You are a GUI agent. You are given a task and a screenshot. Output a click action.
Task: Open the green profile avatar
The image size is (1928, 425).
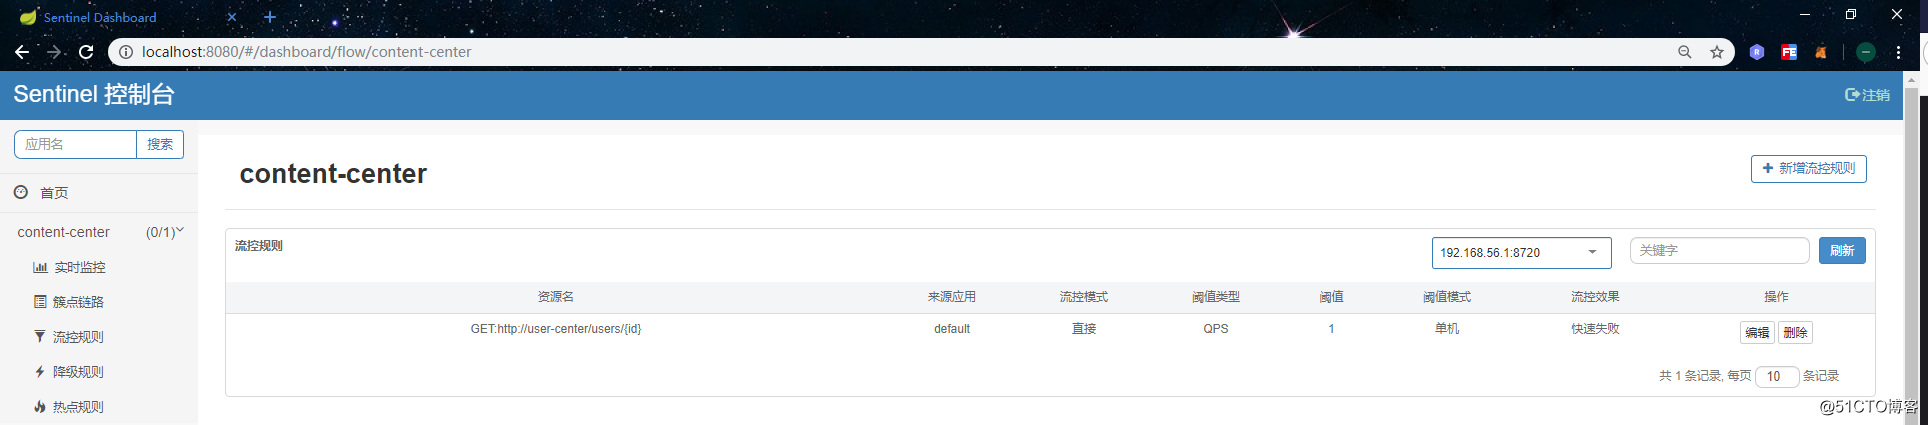click(1866, 52)
